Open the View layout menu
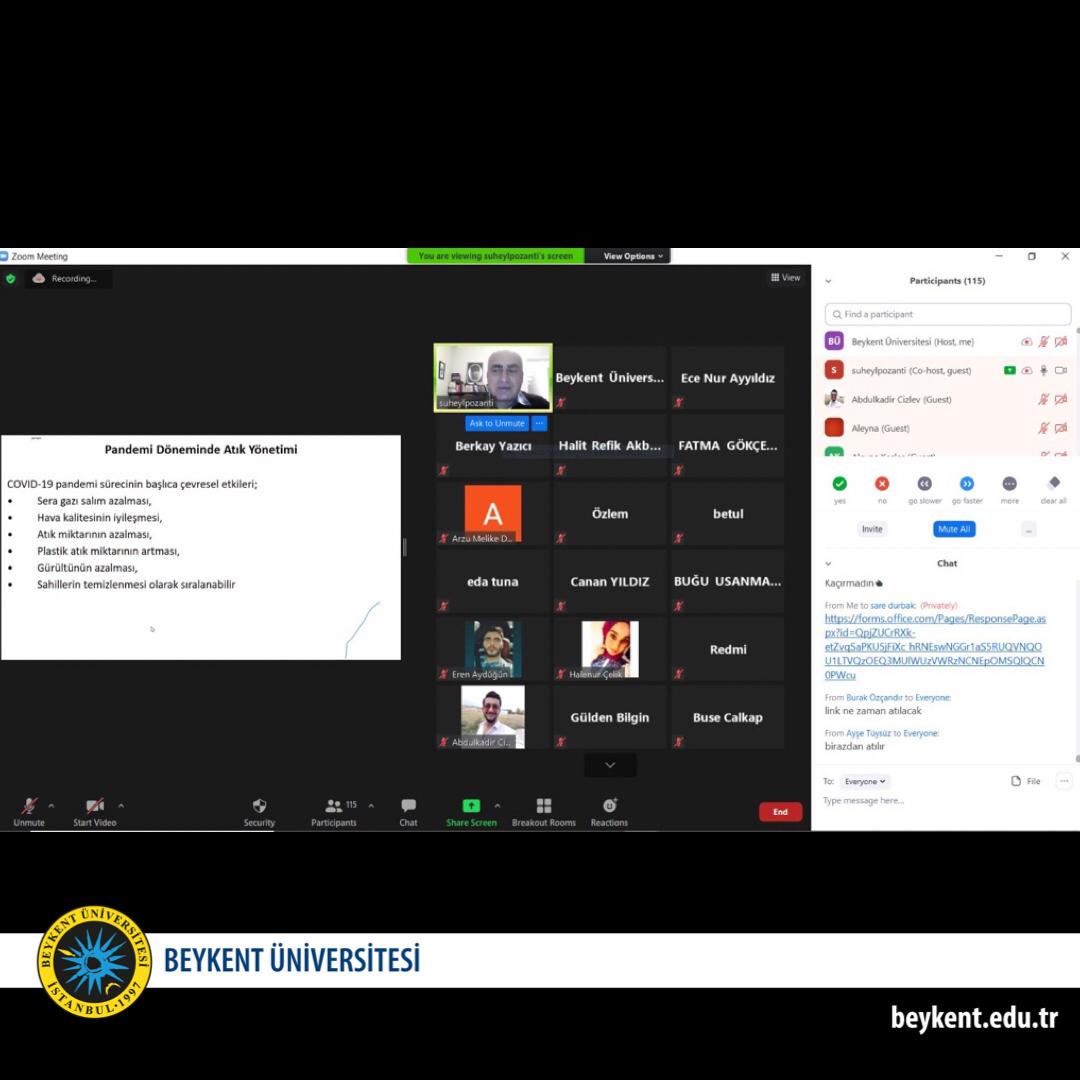 tap(786, 278)
